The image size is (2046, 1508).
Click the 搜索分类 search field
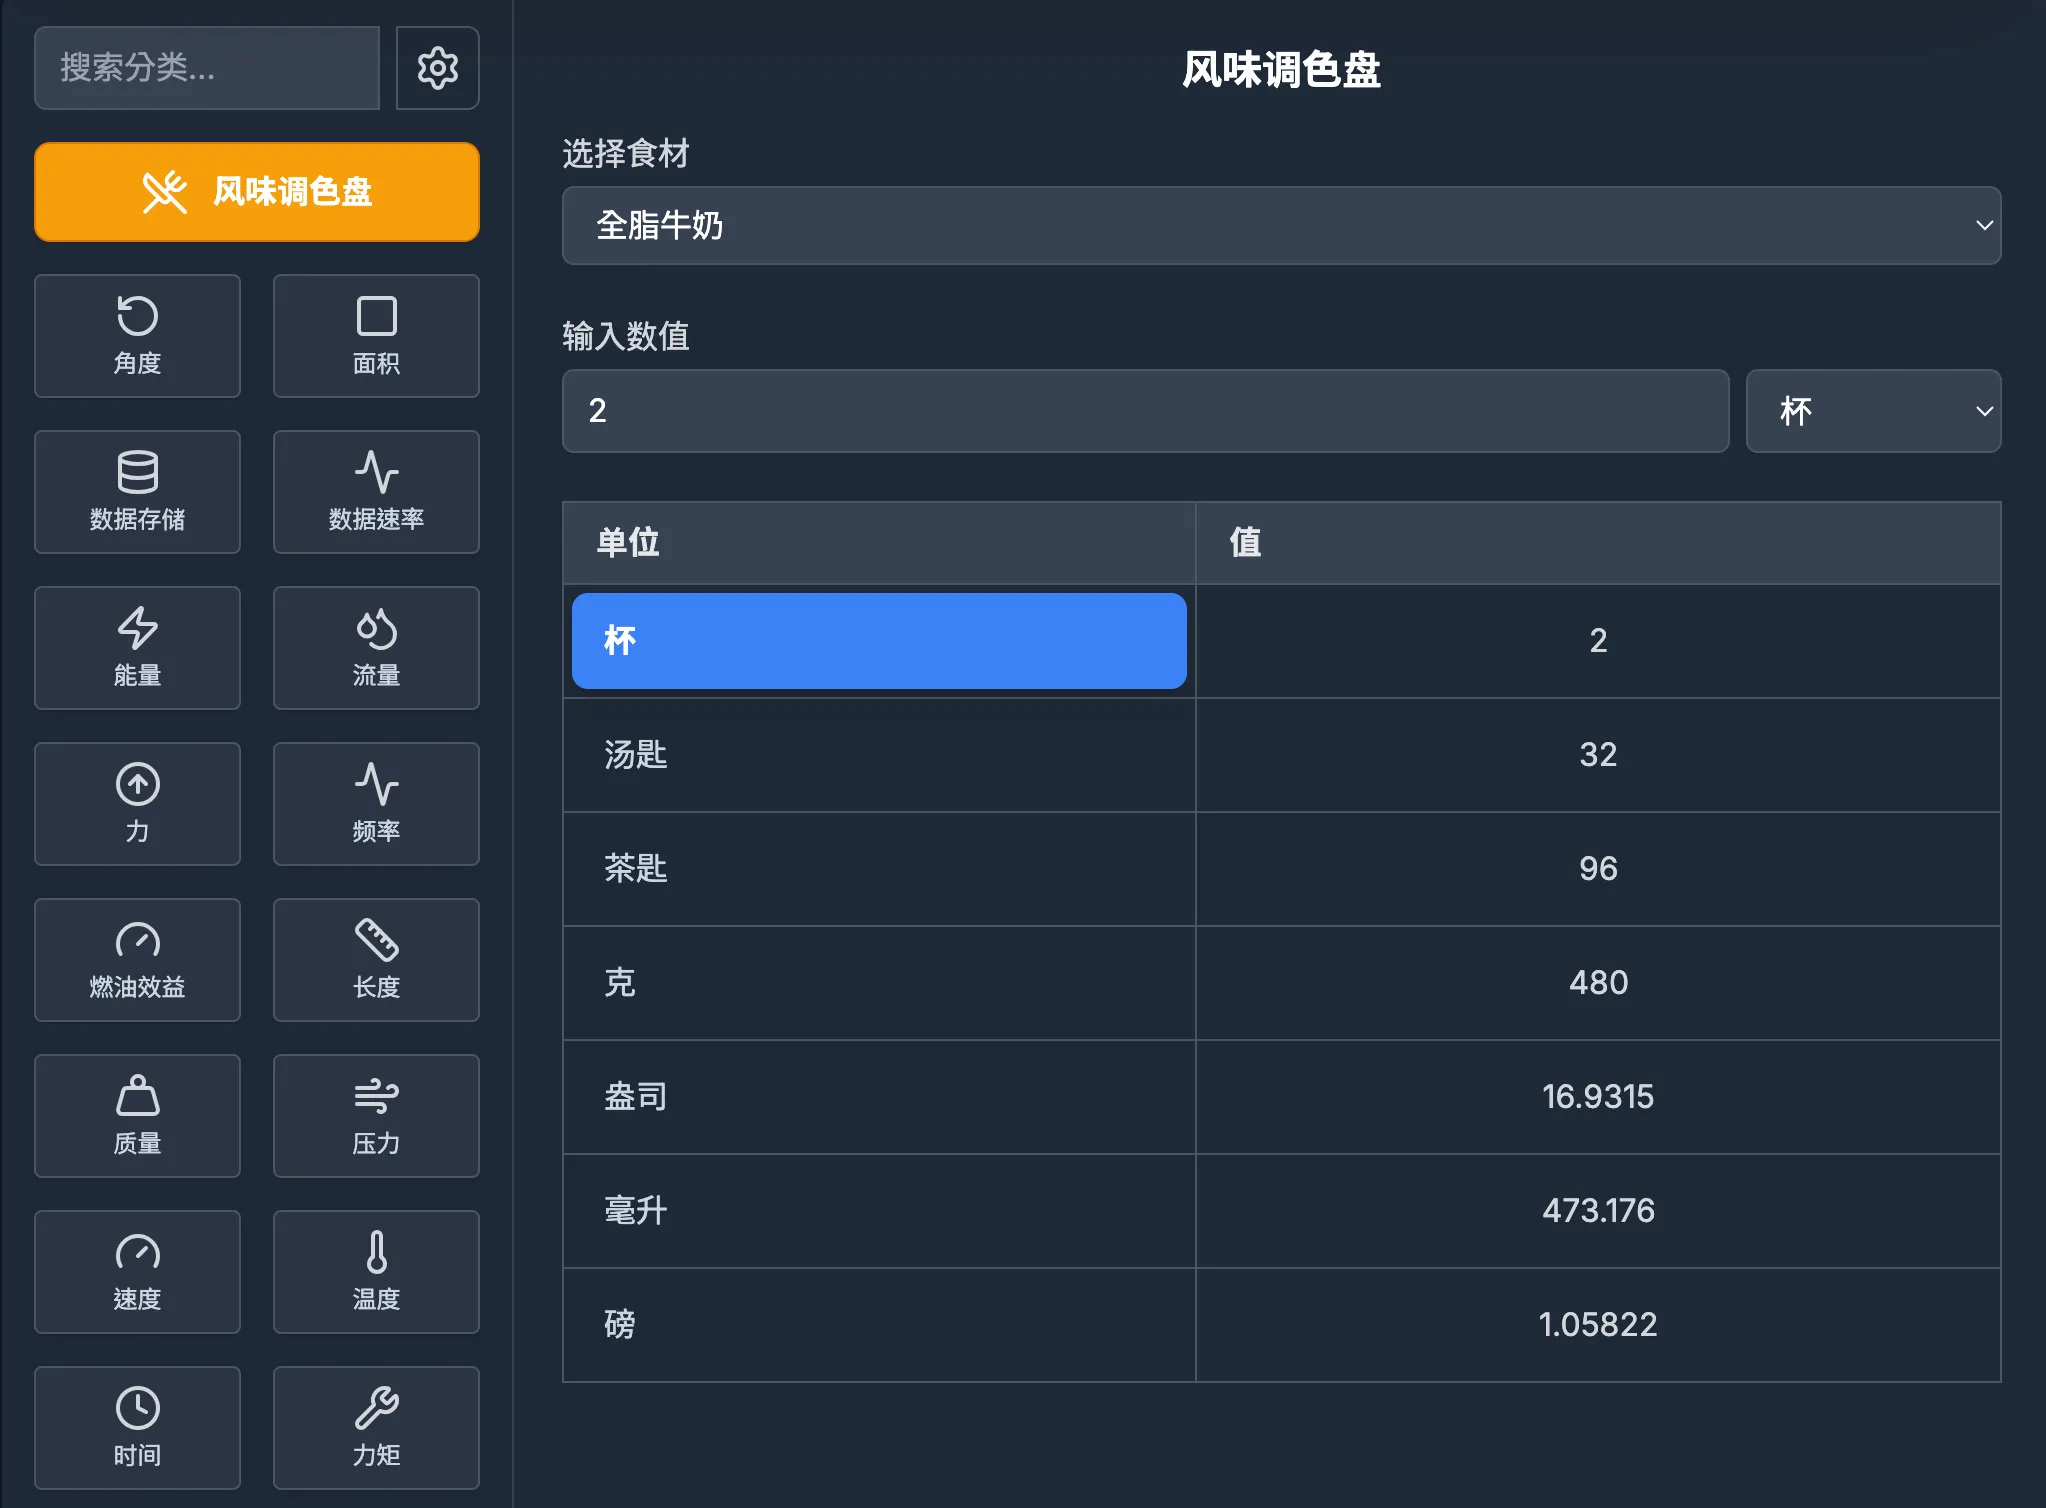point(207,68)
